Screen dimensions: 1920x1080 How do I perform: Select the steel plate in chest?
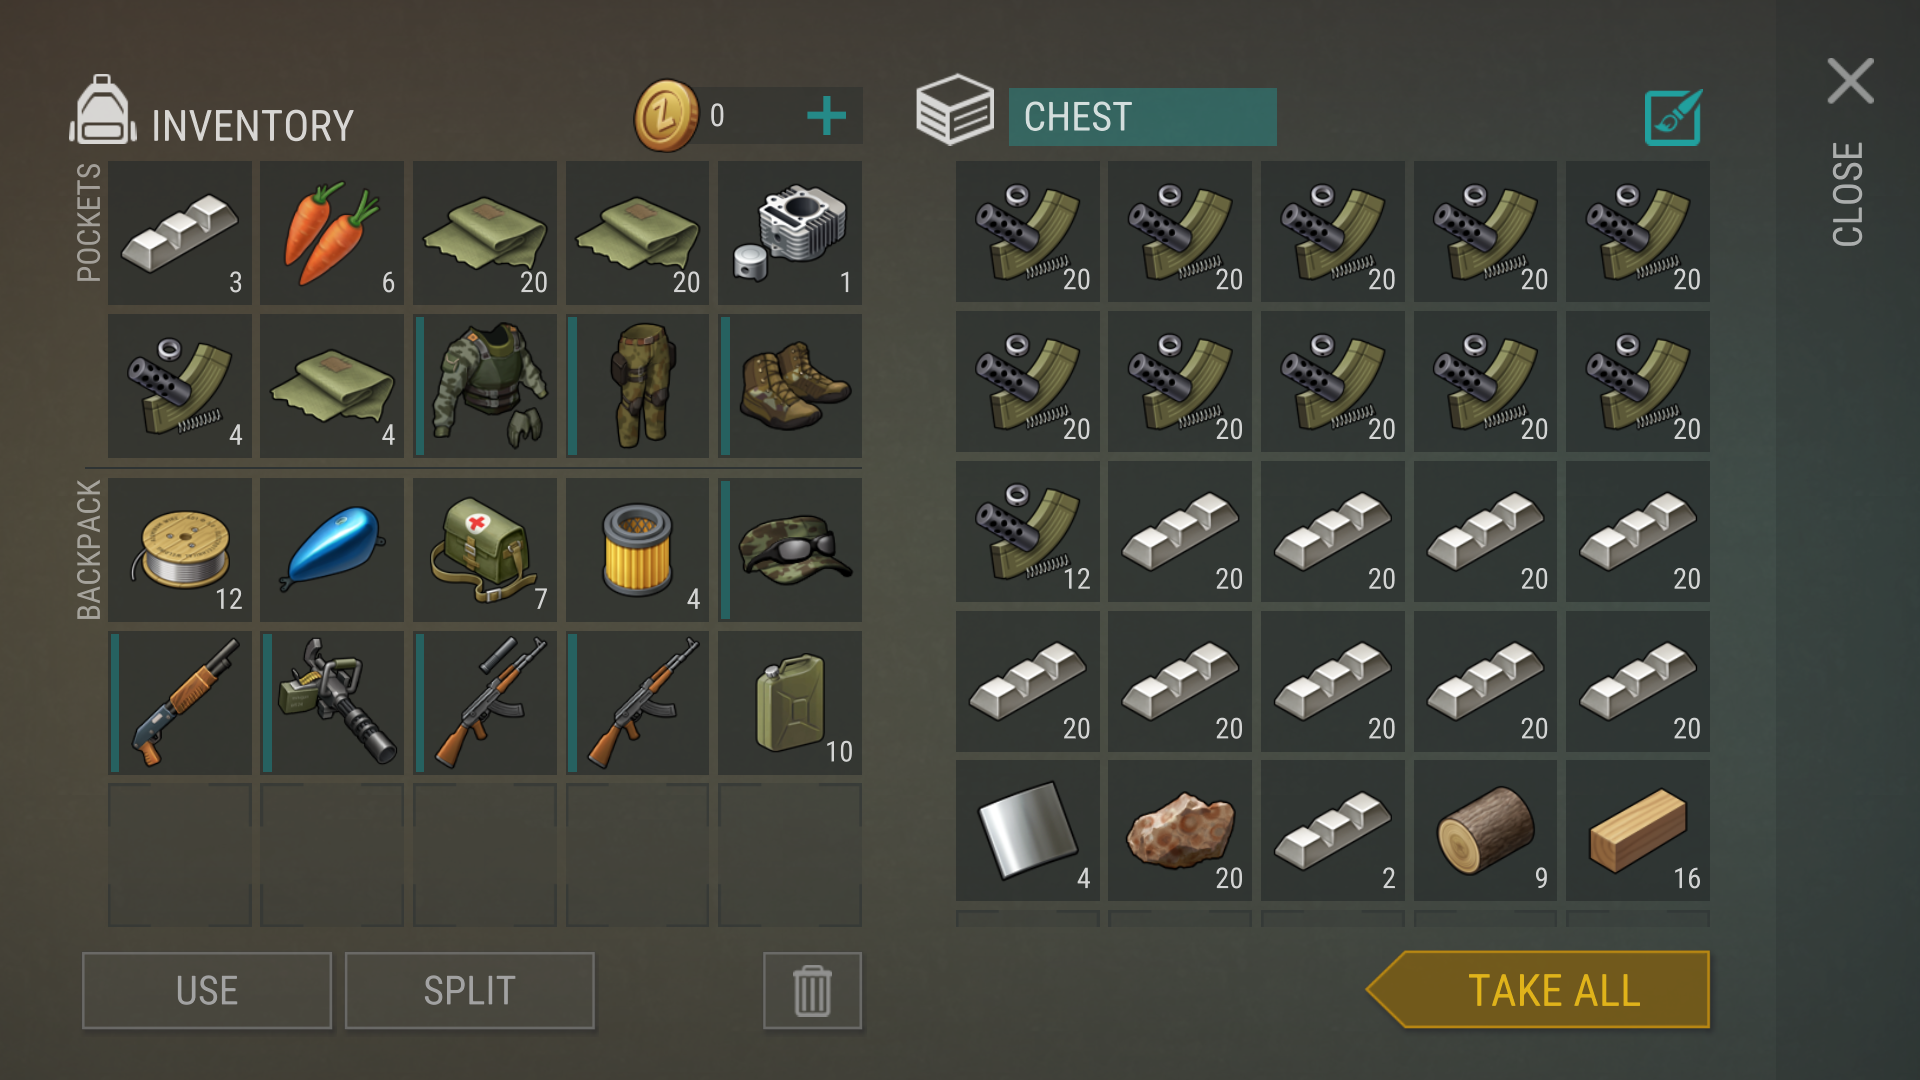(1028, 831)
